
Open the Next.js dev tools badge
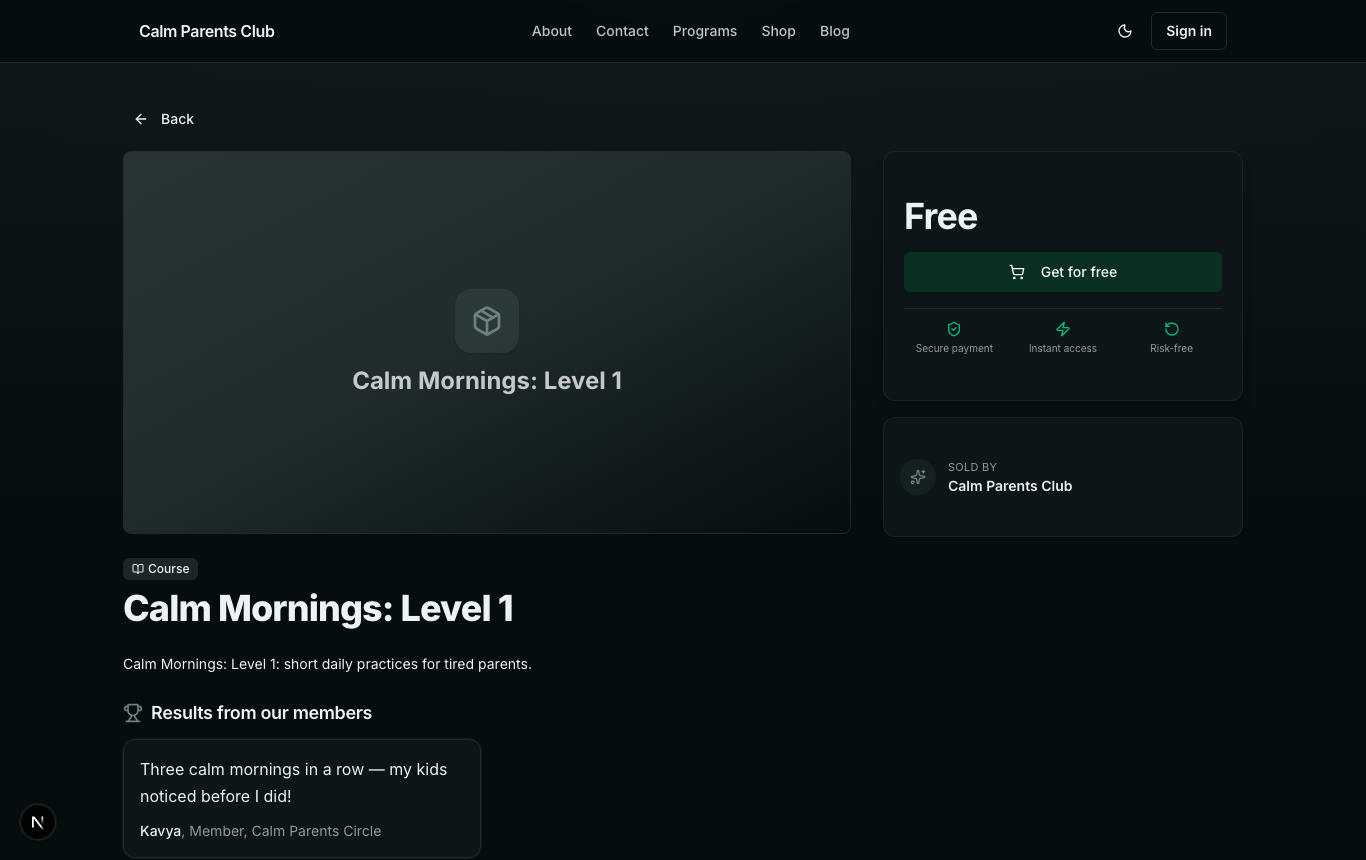coord(38,822)
